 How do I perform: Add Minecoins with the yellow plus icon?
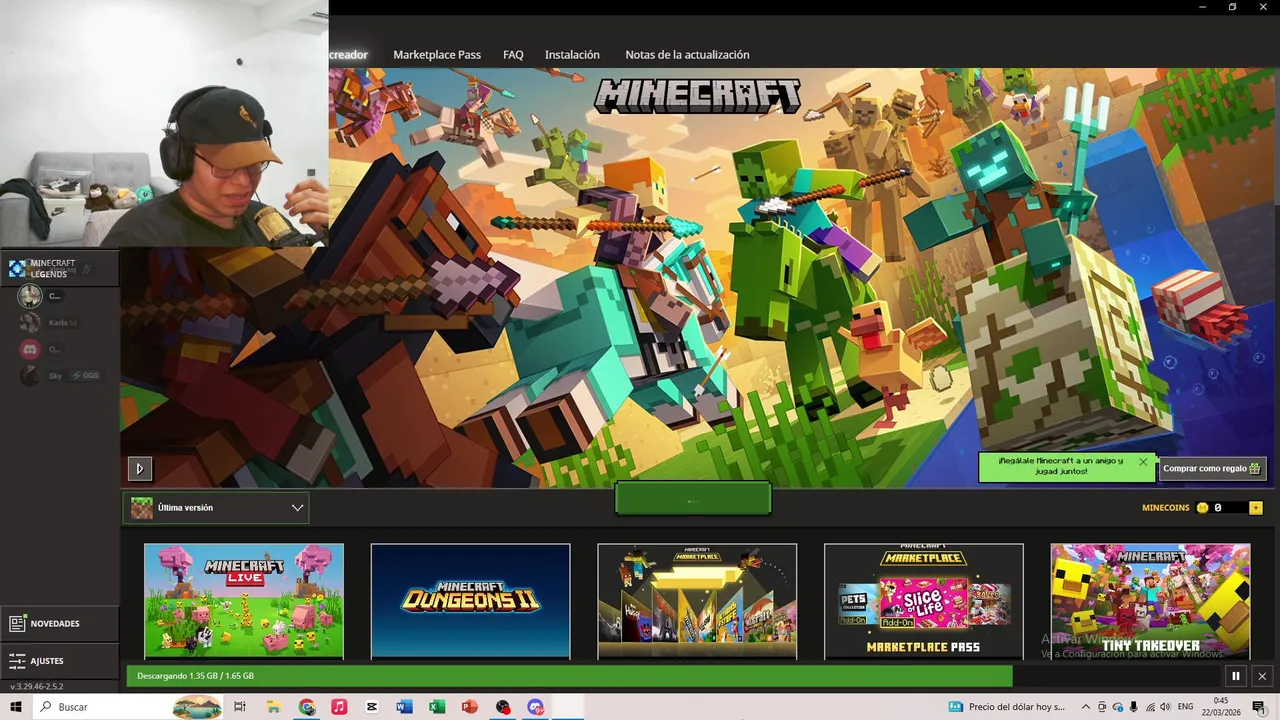(1256, 508)
